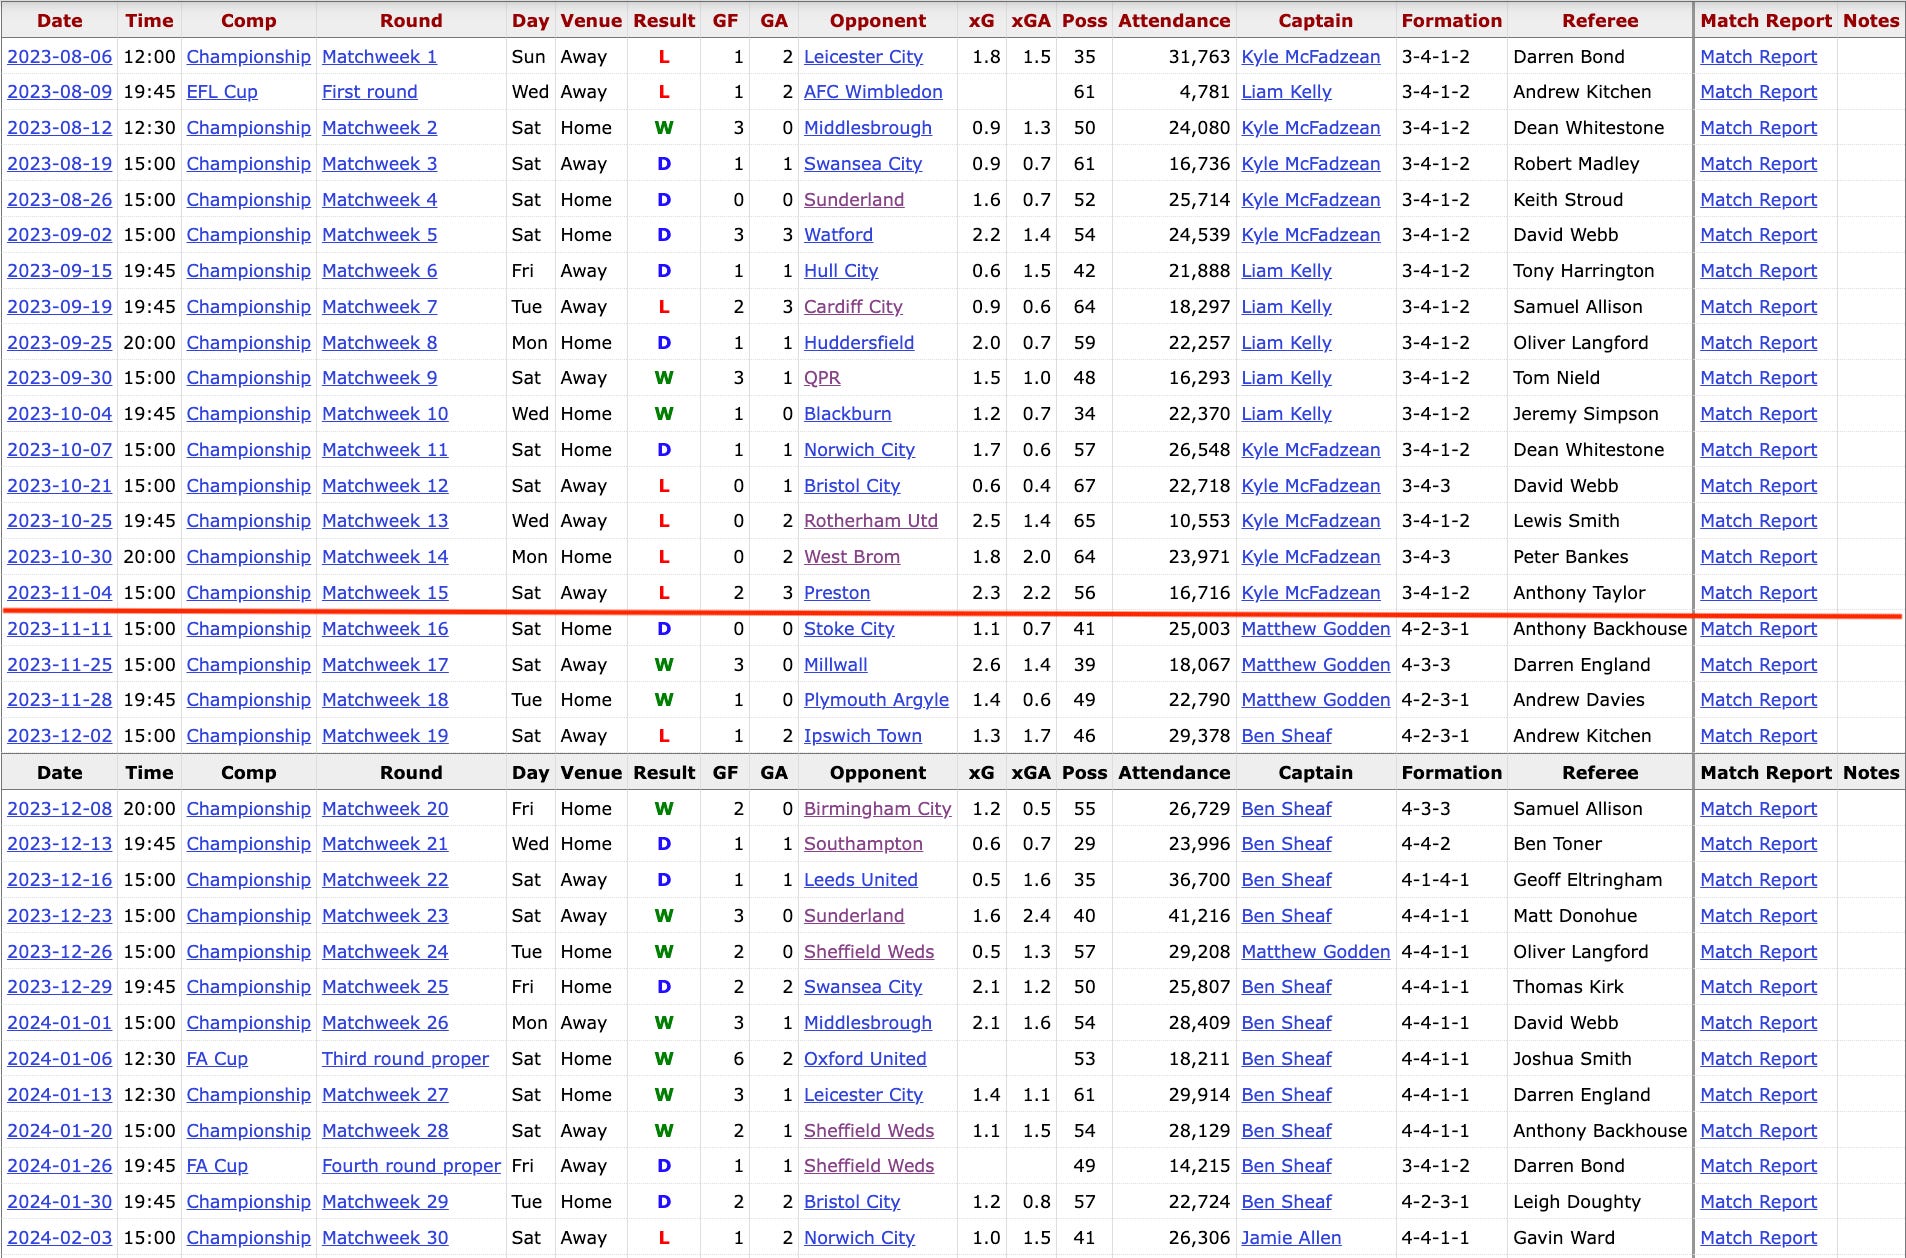This screenshot has width=1906, height=1258.
Task: Select referee Geoff Eltringham
Action: coord(1587,880)
